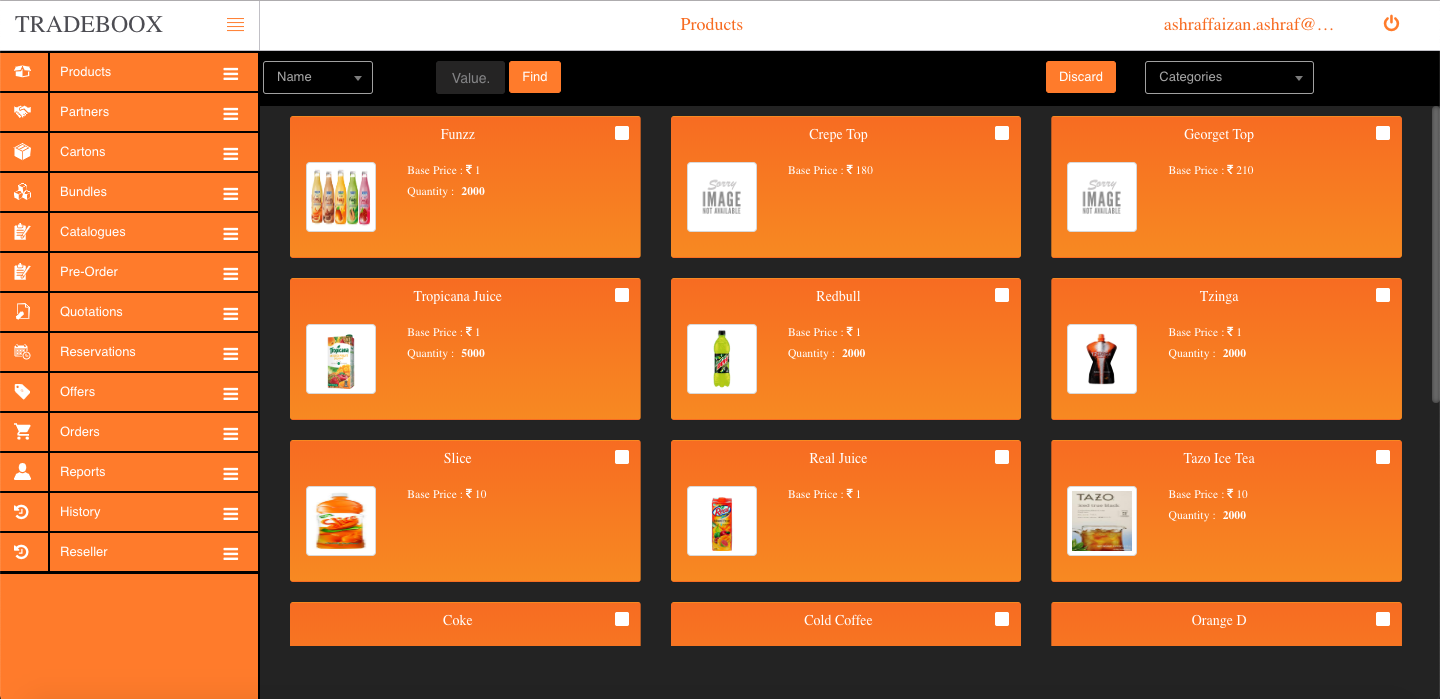Open Bundles from the sidebar

(83, 192)
